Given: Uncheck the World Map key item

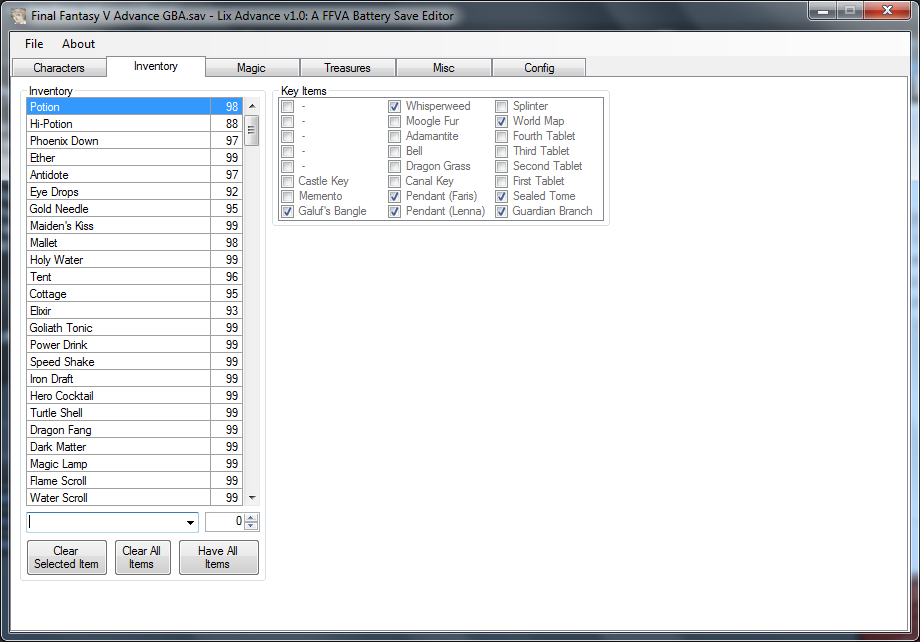Looking at the screenshot, I should pos(502,121).
